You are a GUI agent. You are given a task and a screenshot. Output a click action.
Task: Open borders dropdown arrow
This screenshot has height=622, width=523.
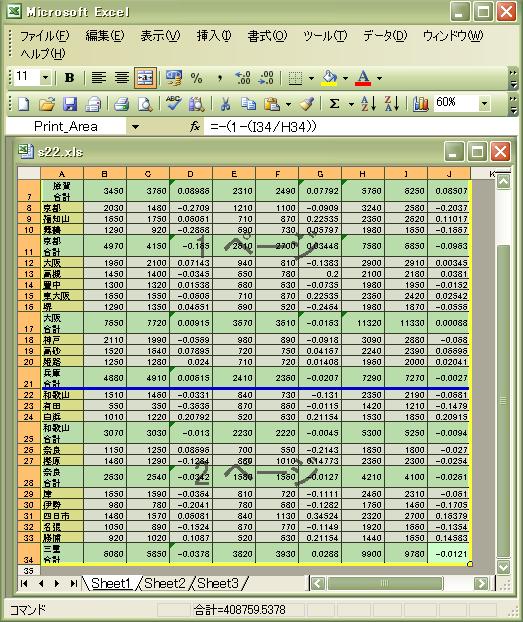311,78
